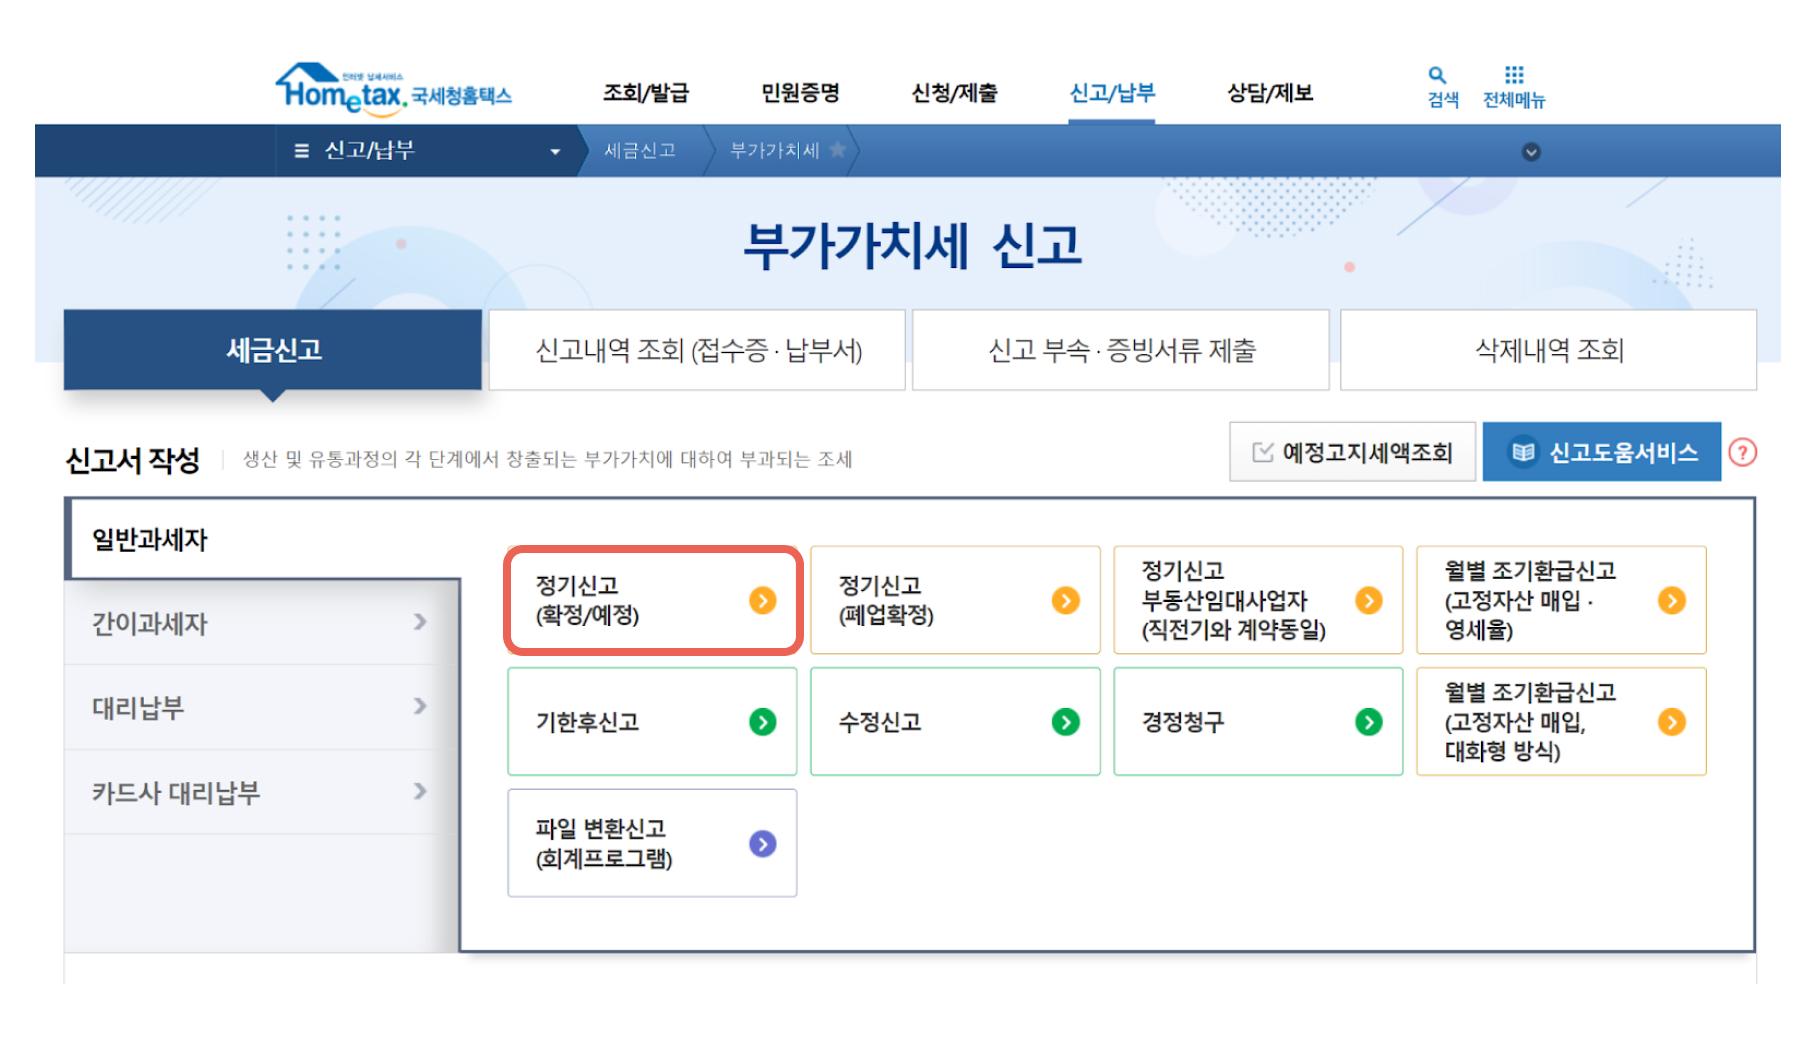
Task: Switch to 신고내역 조회 tab
Action: 697,350
